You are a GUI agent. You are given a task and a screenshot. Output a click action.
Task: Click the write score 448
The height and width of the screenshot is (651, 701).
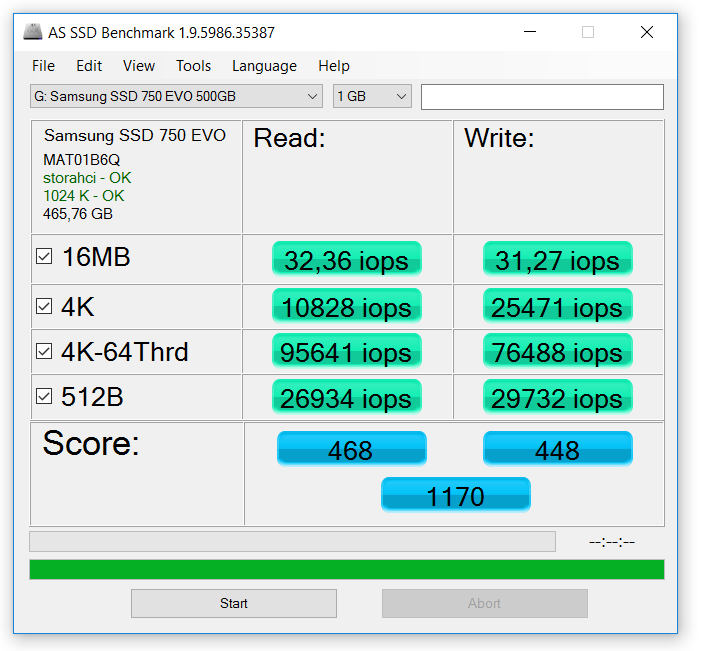[557, 449]
